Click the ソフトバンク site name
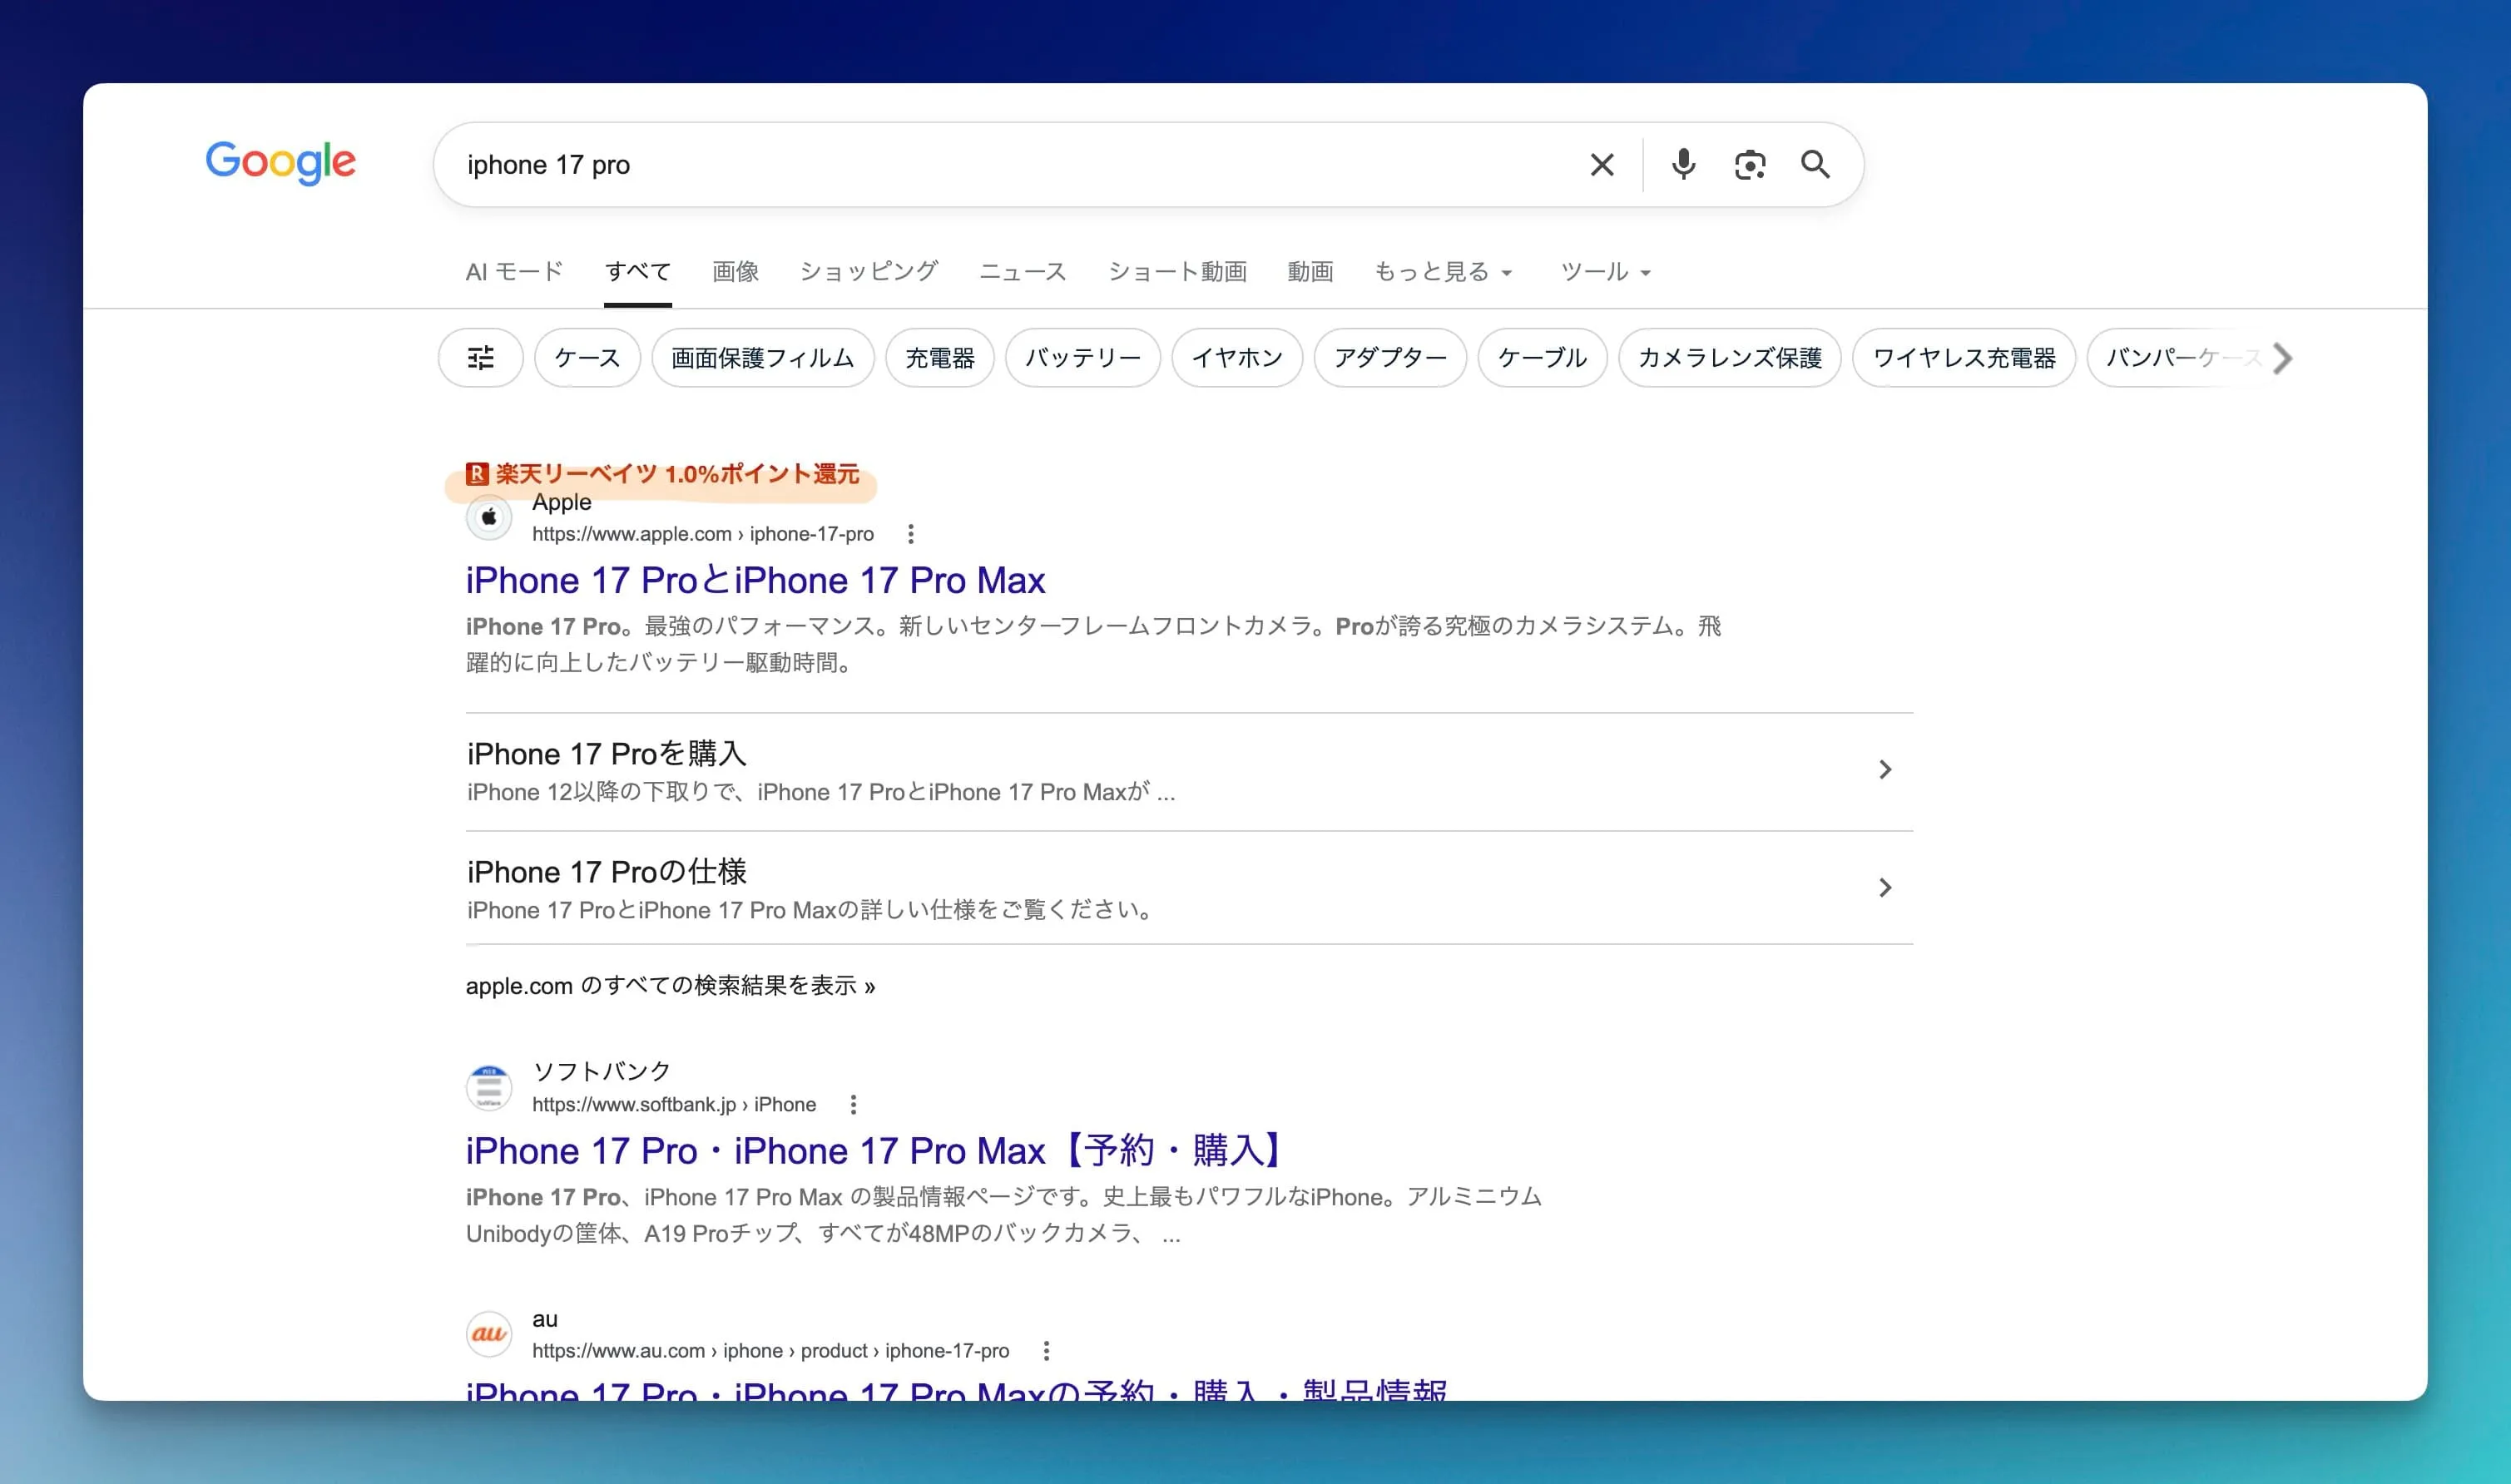The height and width of the screenshot is (1484, 2511). click(x=601, y=1071)
